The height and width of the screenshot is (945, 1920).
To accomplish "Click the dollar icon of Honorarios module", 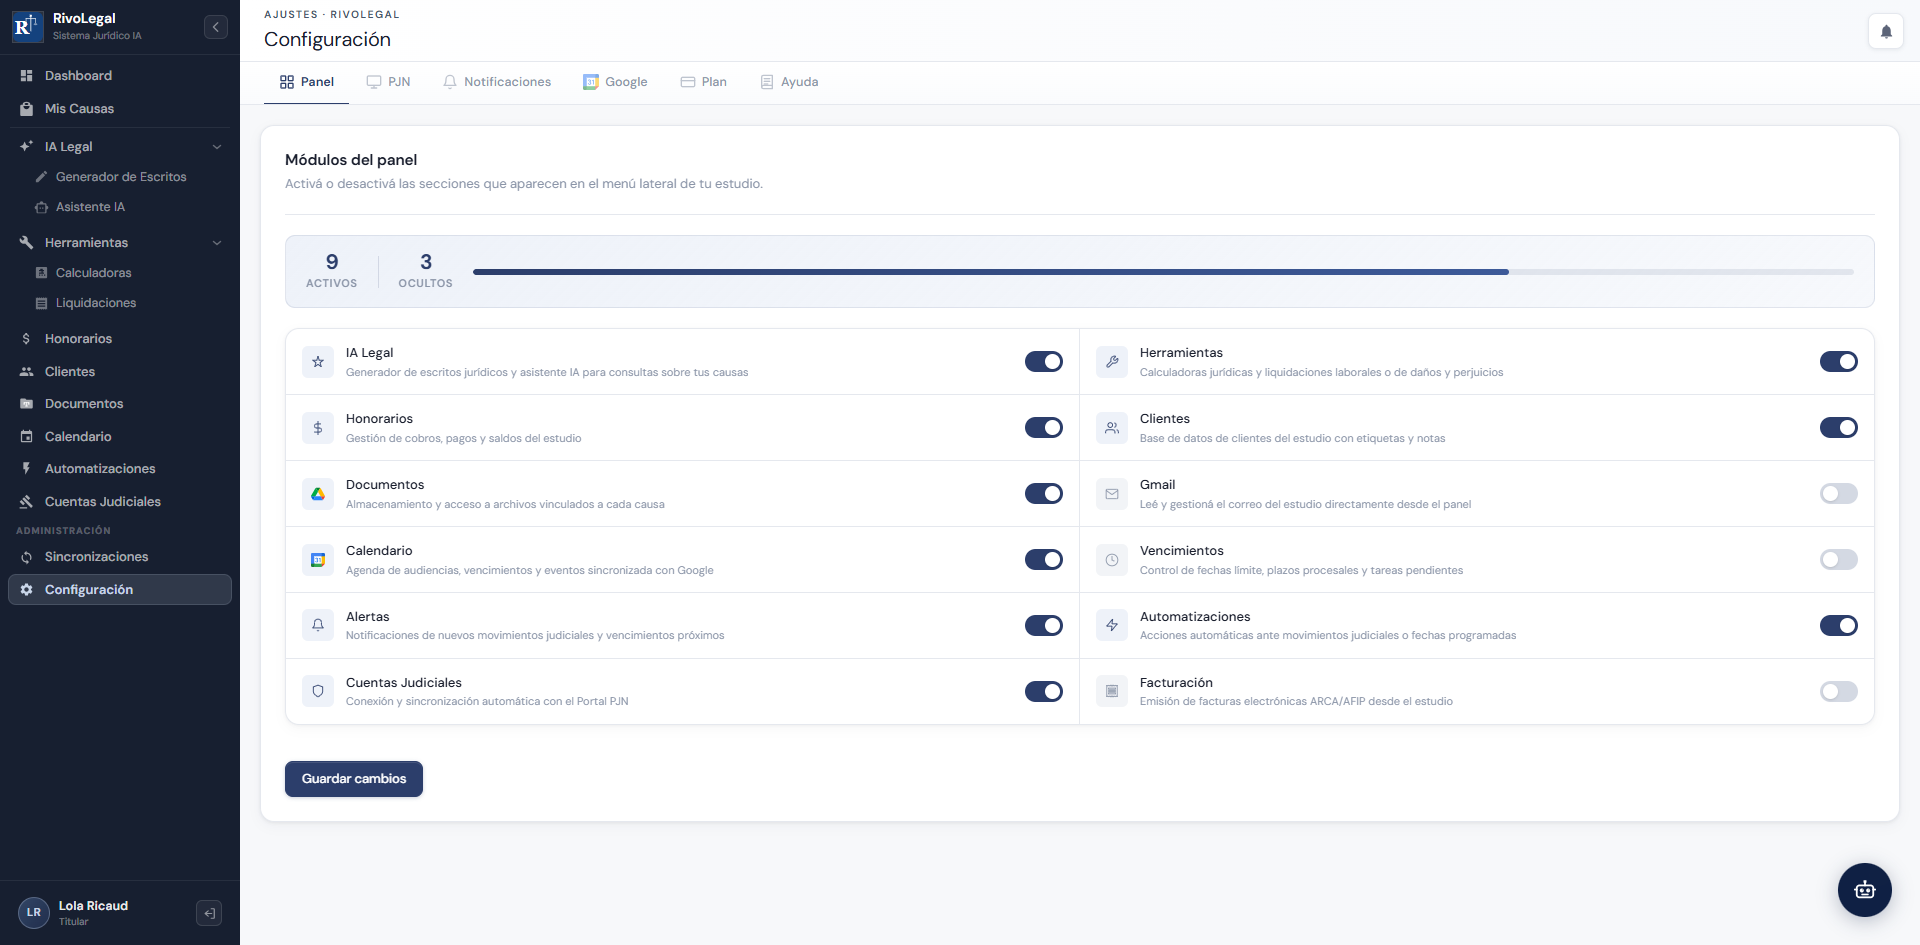I will coord(318,428).
